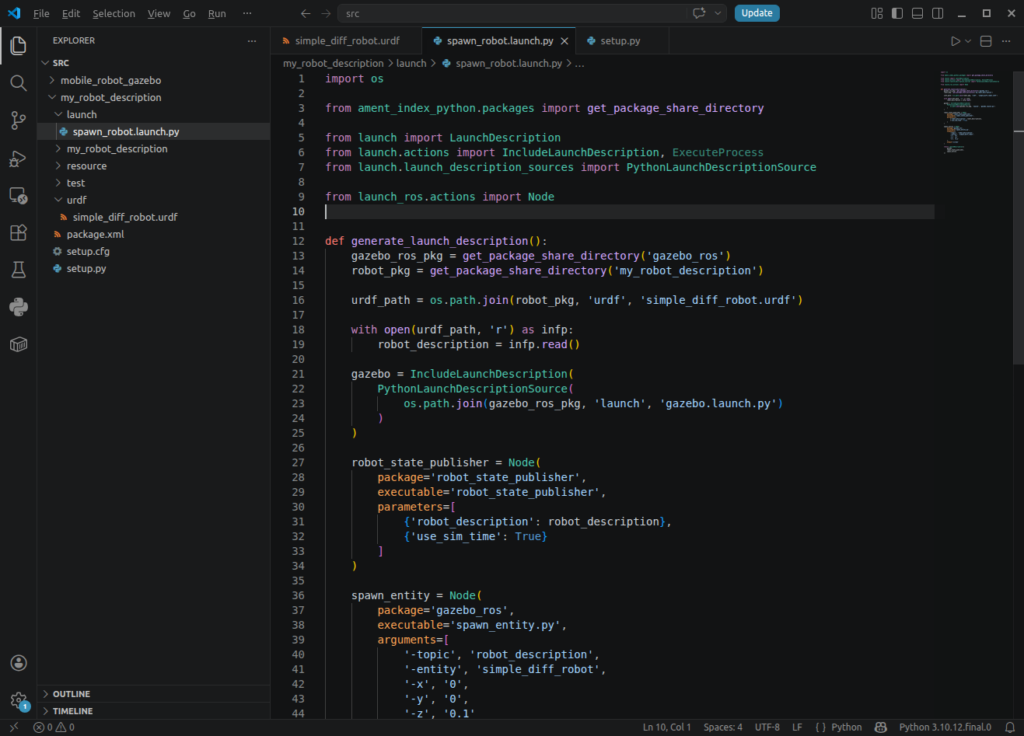
Task: Open Run and Debug view
Action: (18, 158)
